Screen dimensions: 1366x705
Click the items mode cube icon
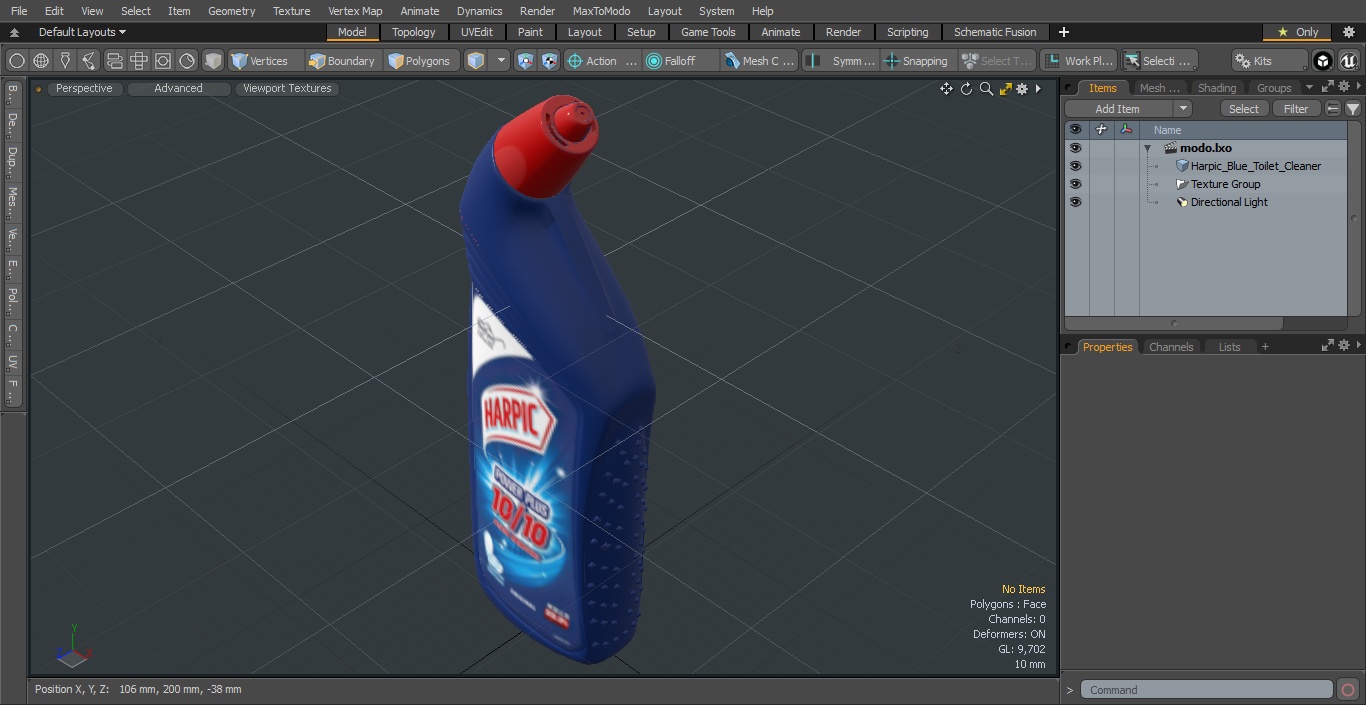[x=476, y=61]
